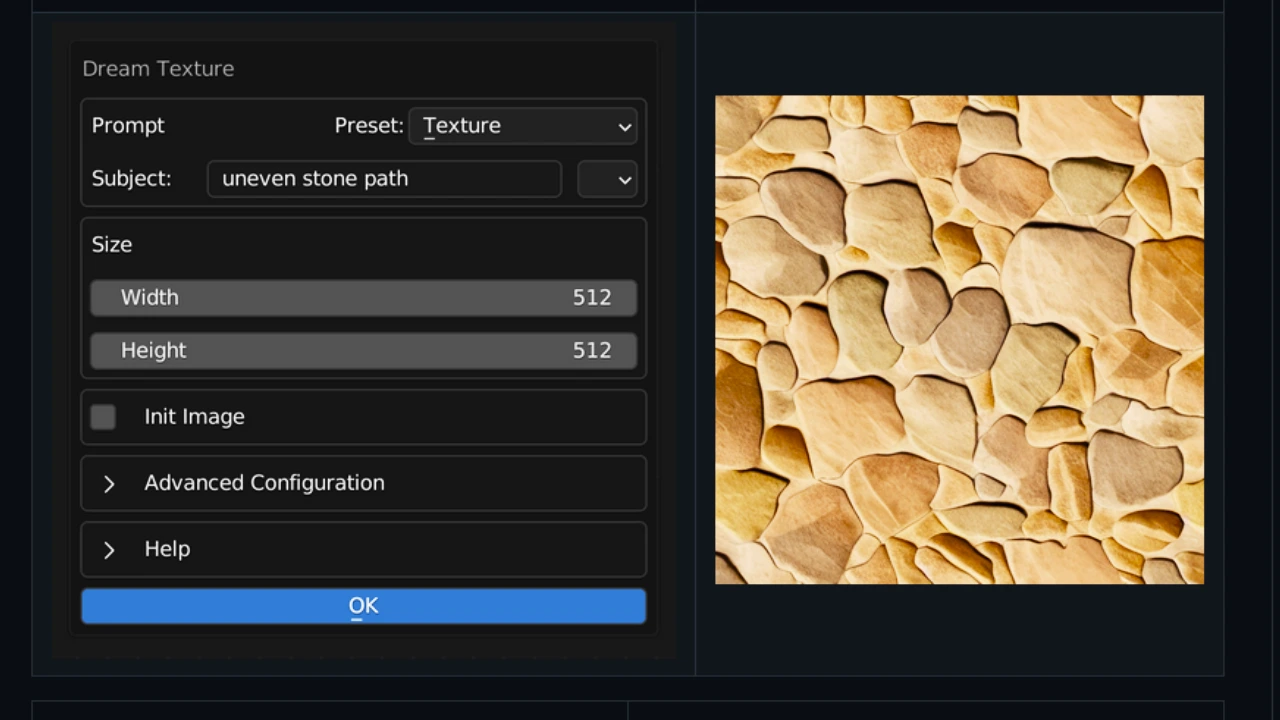Open the subject history dropdown arrow
Viewport: 1280px width, 720px height.
607,178
